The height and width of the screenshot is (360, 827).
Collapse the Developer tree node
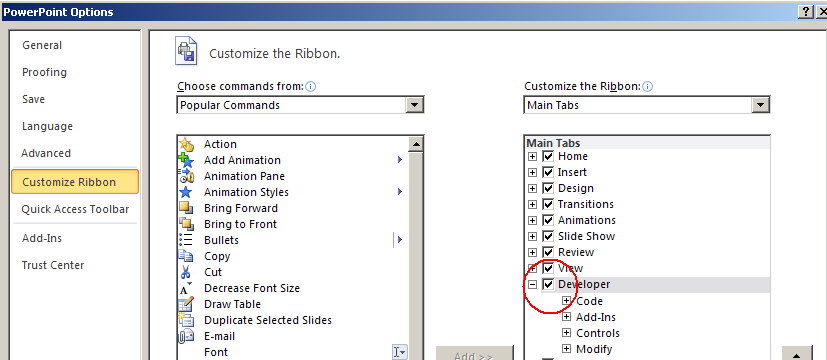point(533,285)
